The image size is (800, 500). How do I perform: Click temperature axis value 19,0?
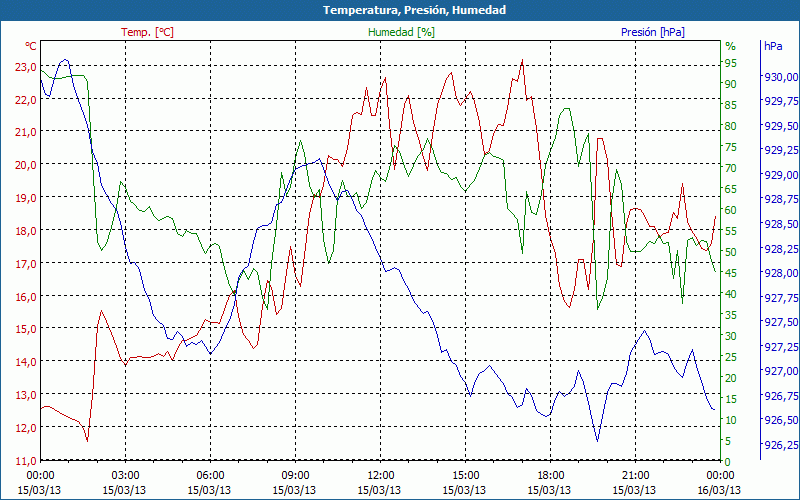[x=26, y=198]
